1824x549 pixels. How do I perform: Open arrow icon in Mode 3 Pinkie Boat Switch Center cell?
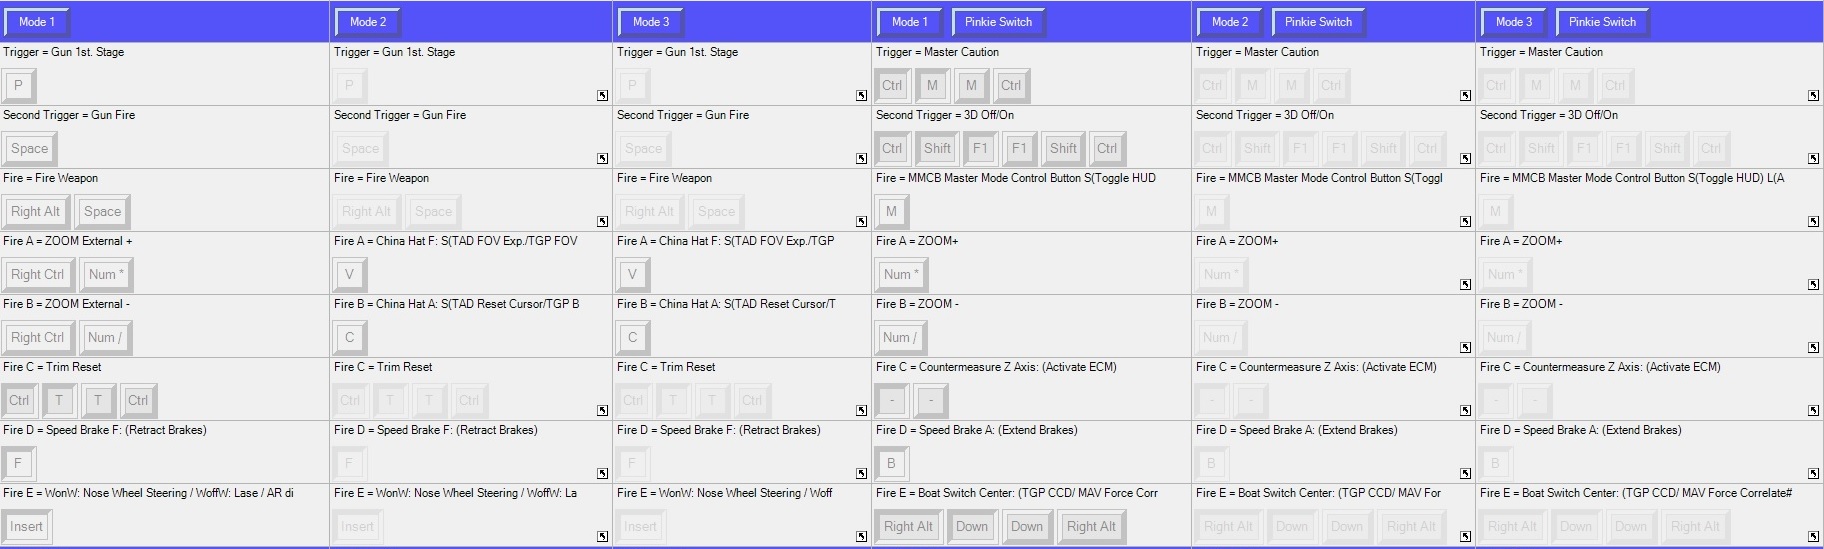(1813, 537)
